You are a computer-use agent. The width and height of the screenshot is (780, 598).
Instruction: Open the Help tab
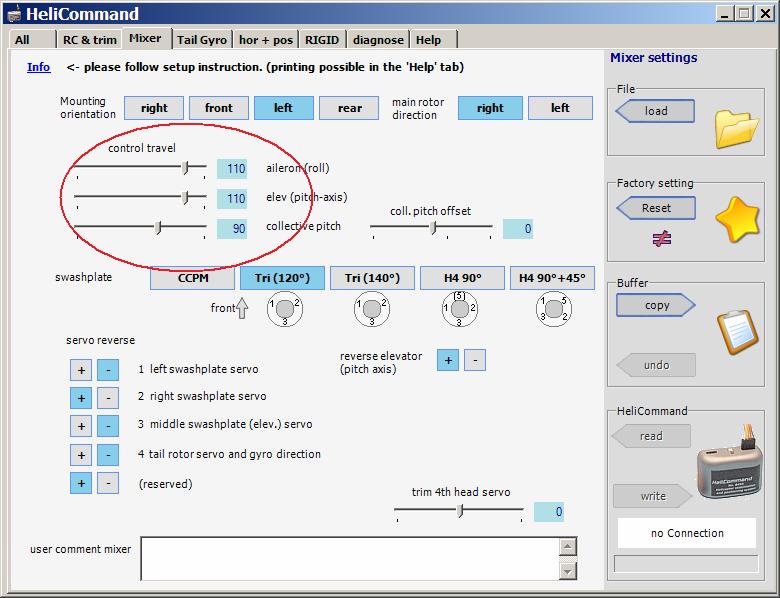[432, 39]
